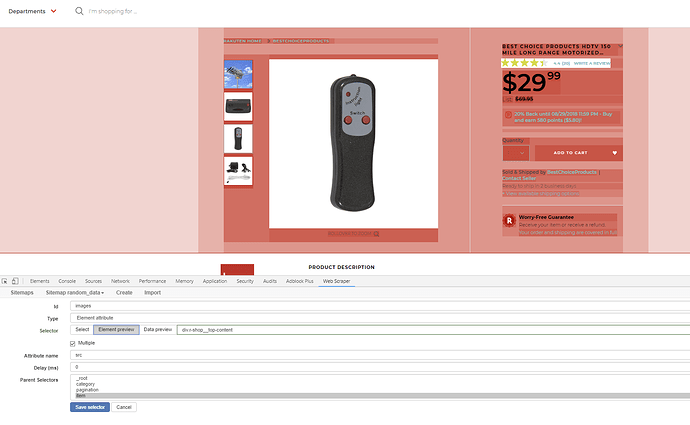This screenshot has width=690, height=425.
Task: Switch to the Network tab in DevTools
Action: tap(120, 282)
